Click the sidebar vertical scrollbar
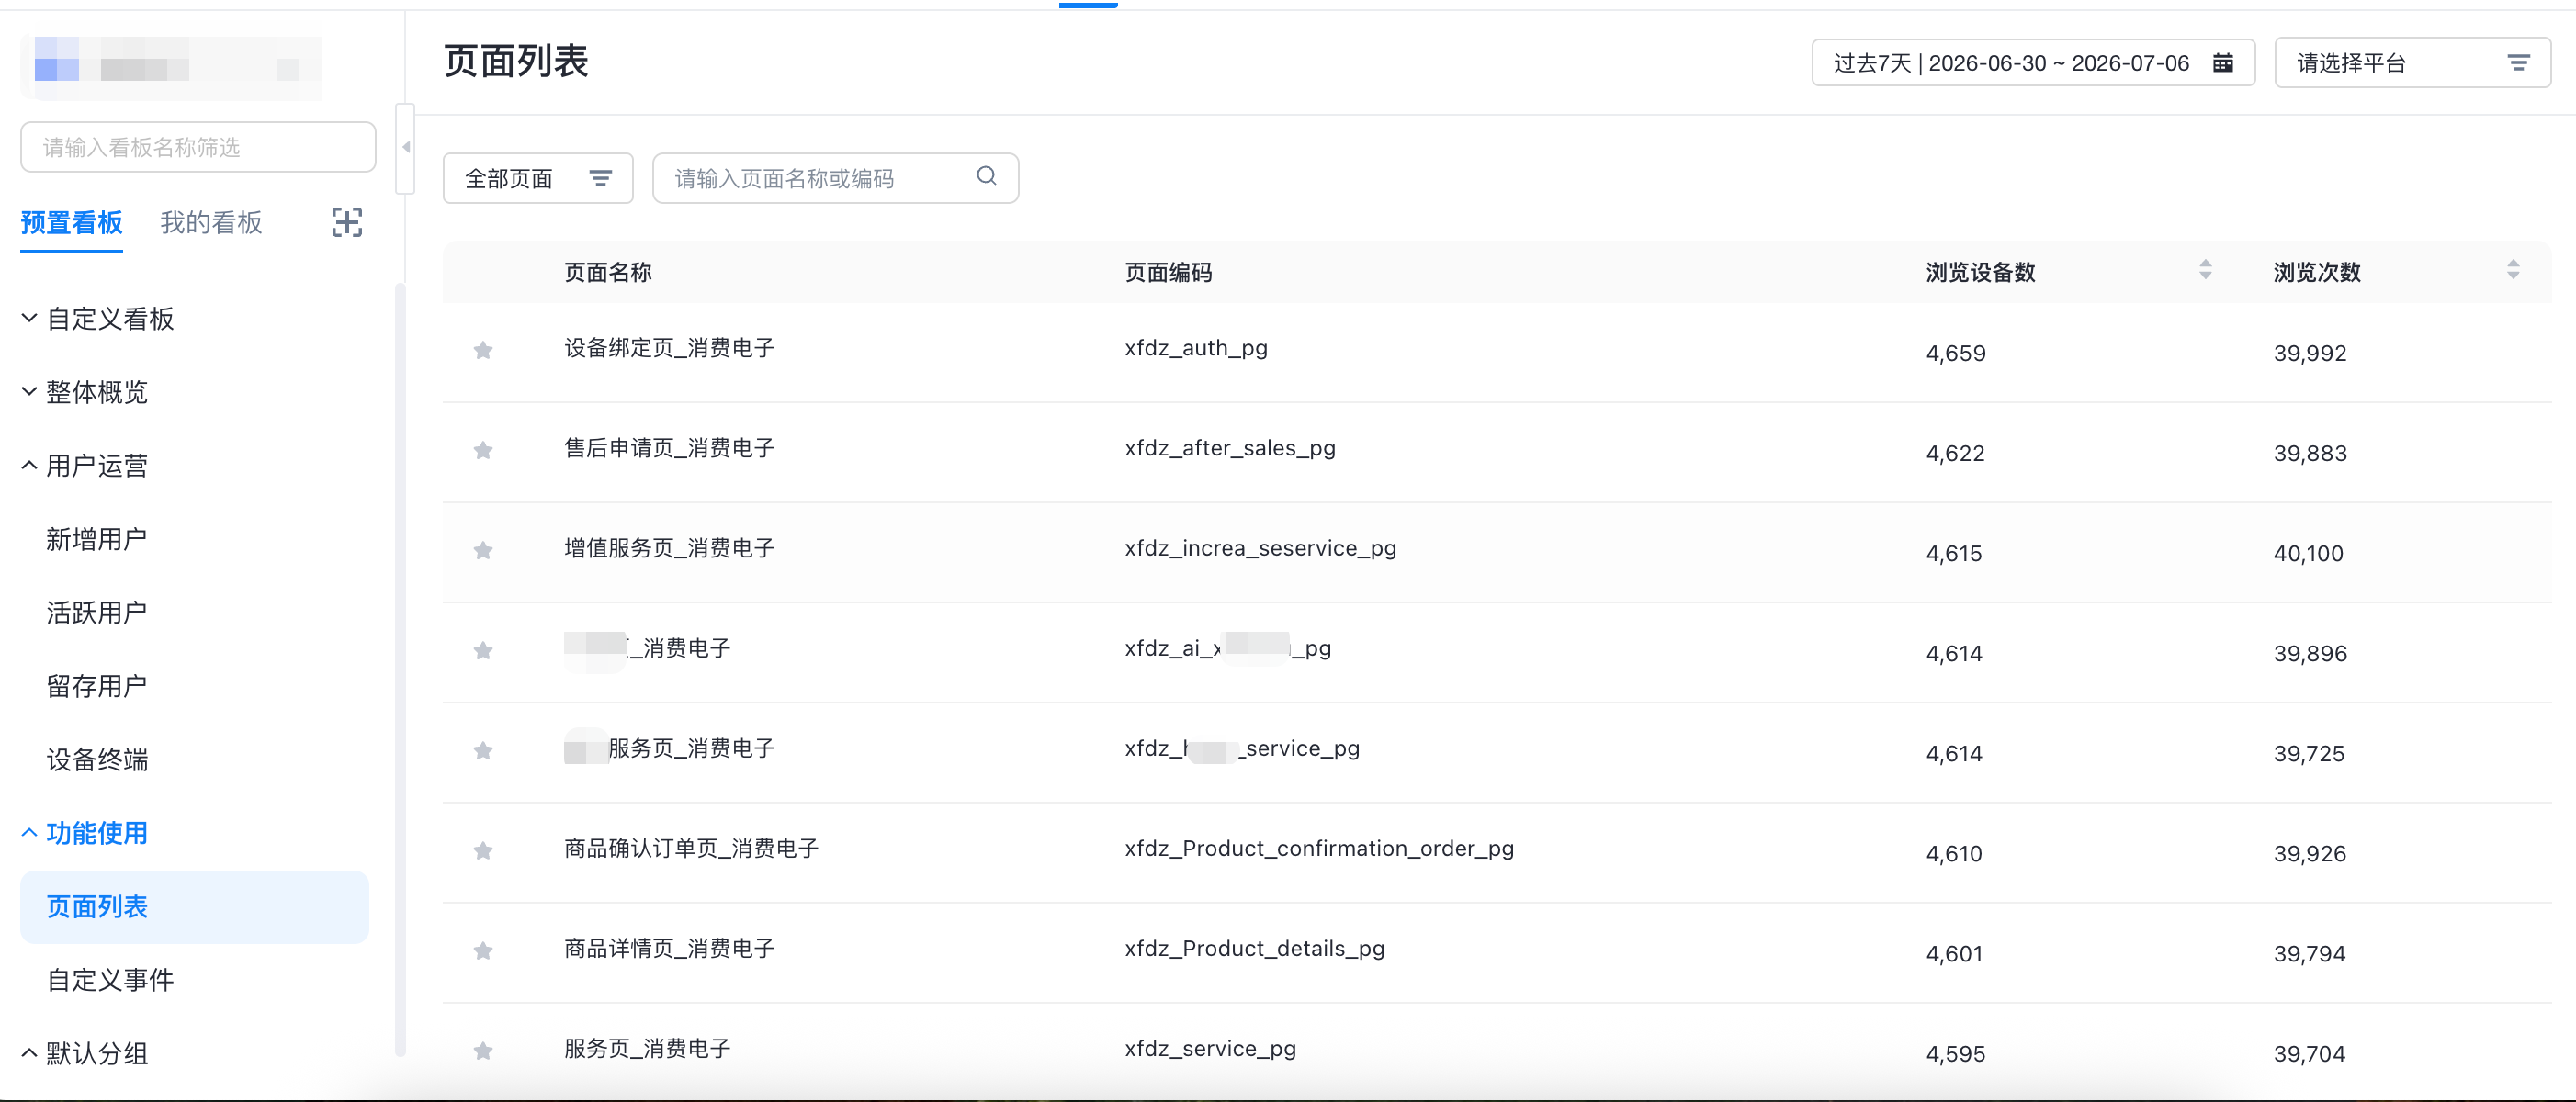2576x1102 pixels. pyautogui.click(x=401, y=670)
